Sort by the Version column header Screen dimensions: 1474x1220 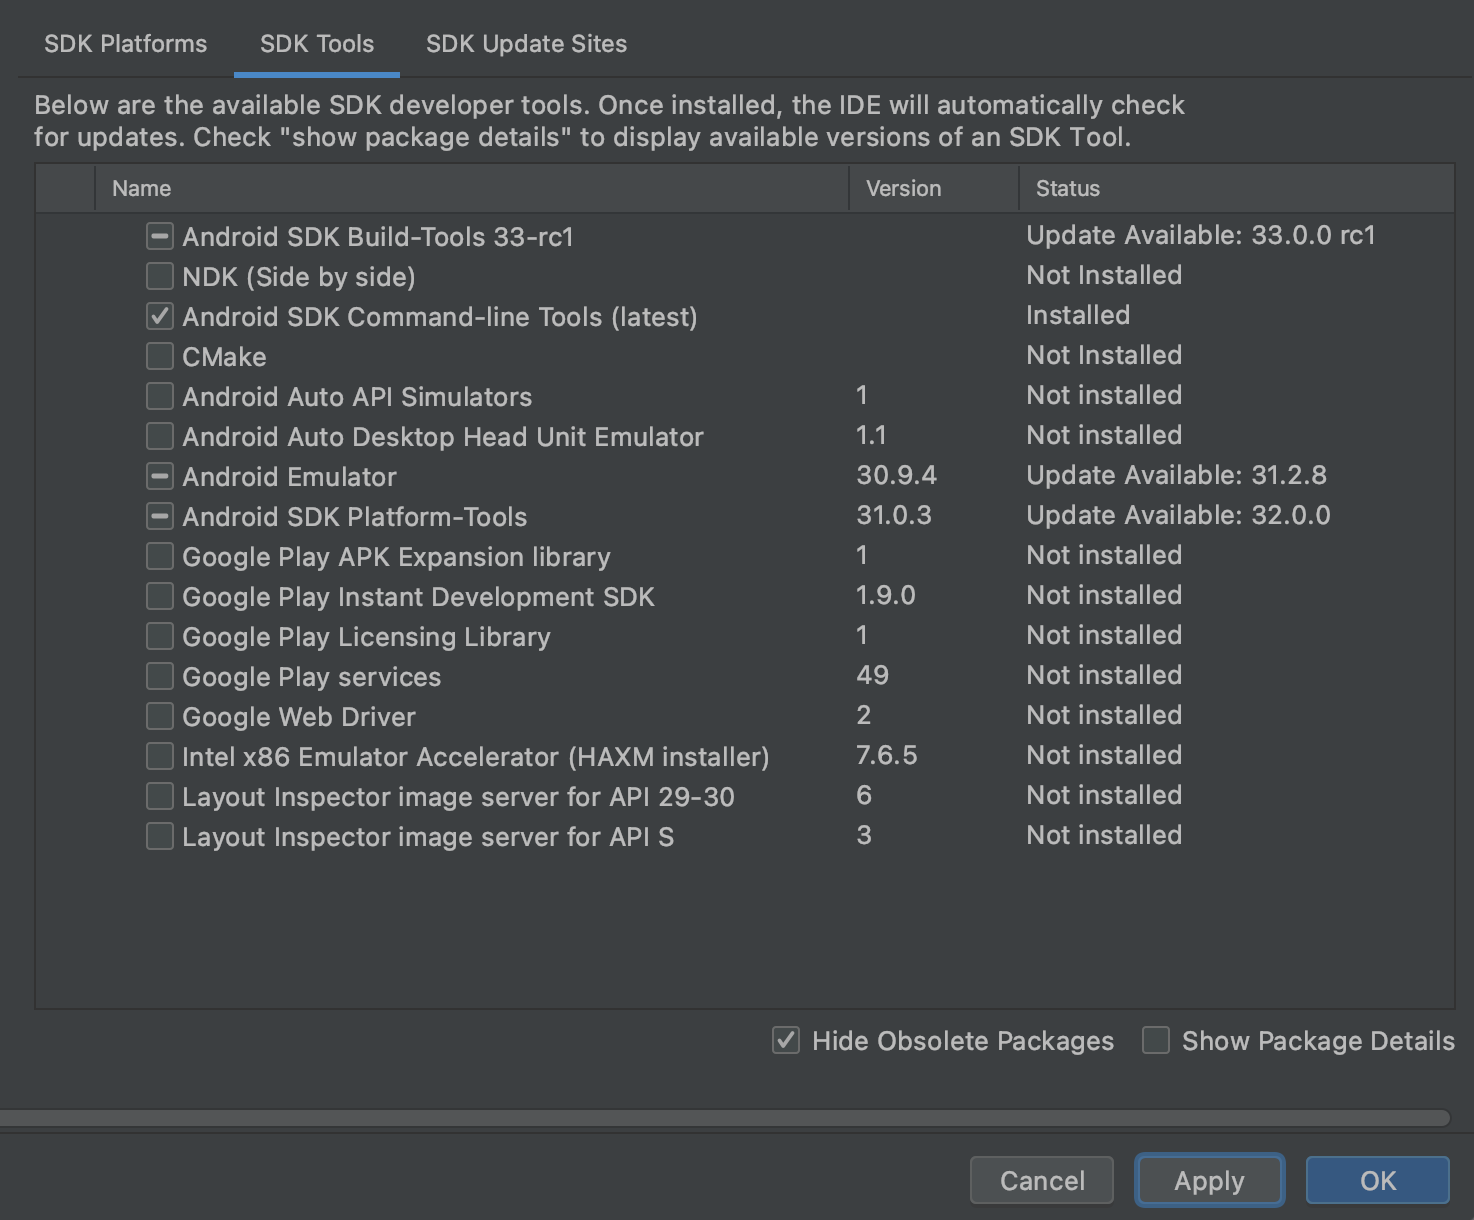[934, 188]
